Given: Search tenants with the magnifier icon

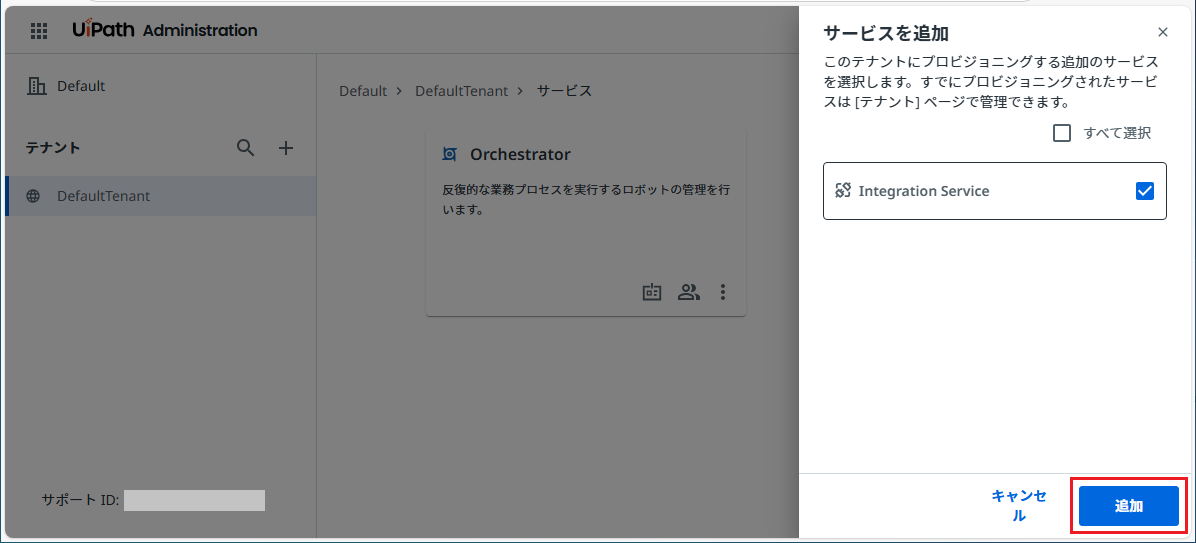Looking at the screenshot, I should [x=246, y=148].
